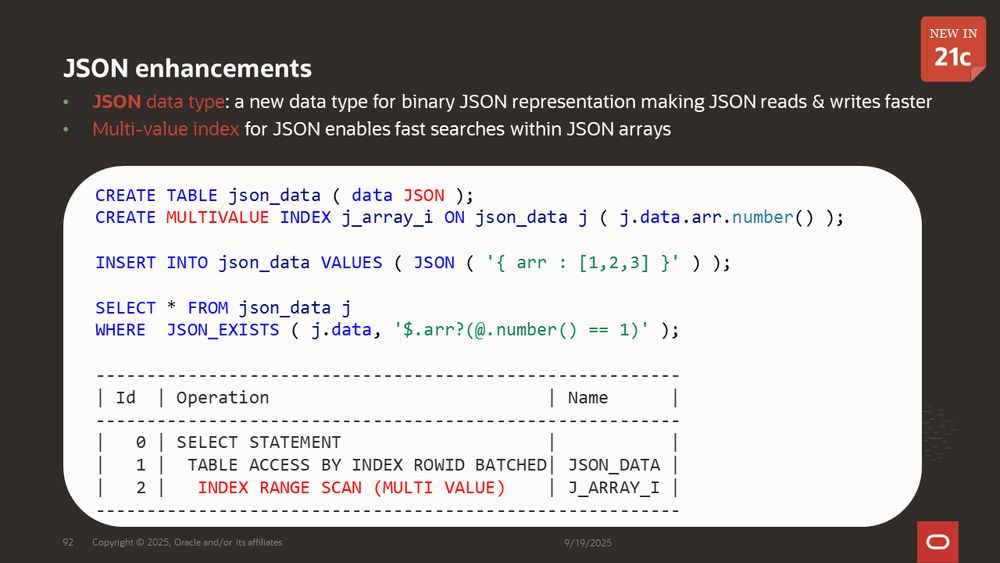Click slide number 92 in the footer

[68, 543]
